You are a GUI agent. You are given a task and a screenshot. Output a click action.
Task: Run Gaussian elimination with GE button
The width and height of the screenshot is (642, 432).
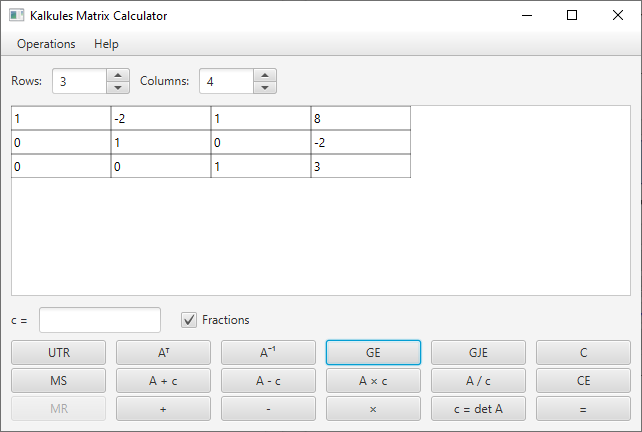click(x=373, y=353)
